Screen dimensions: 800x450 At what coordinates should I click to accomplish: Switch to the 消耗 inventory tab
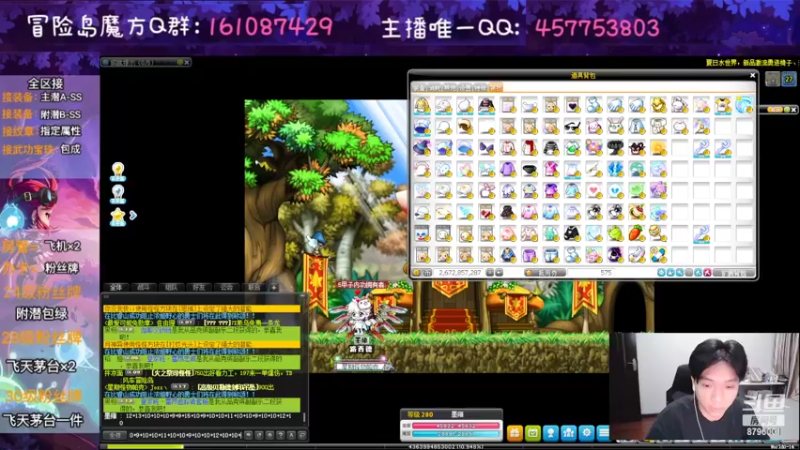coord(434,88)
